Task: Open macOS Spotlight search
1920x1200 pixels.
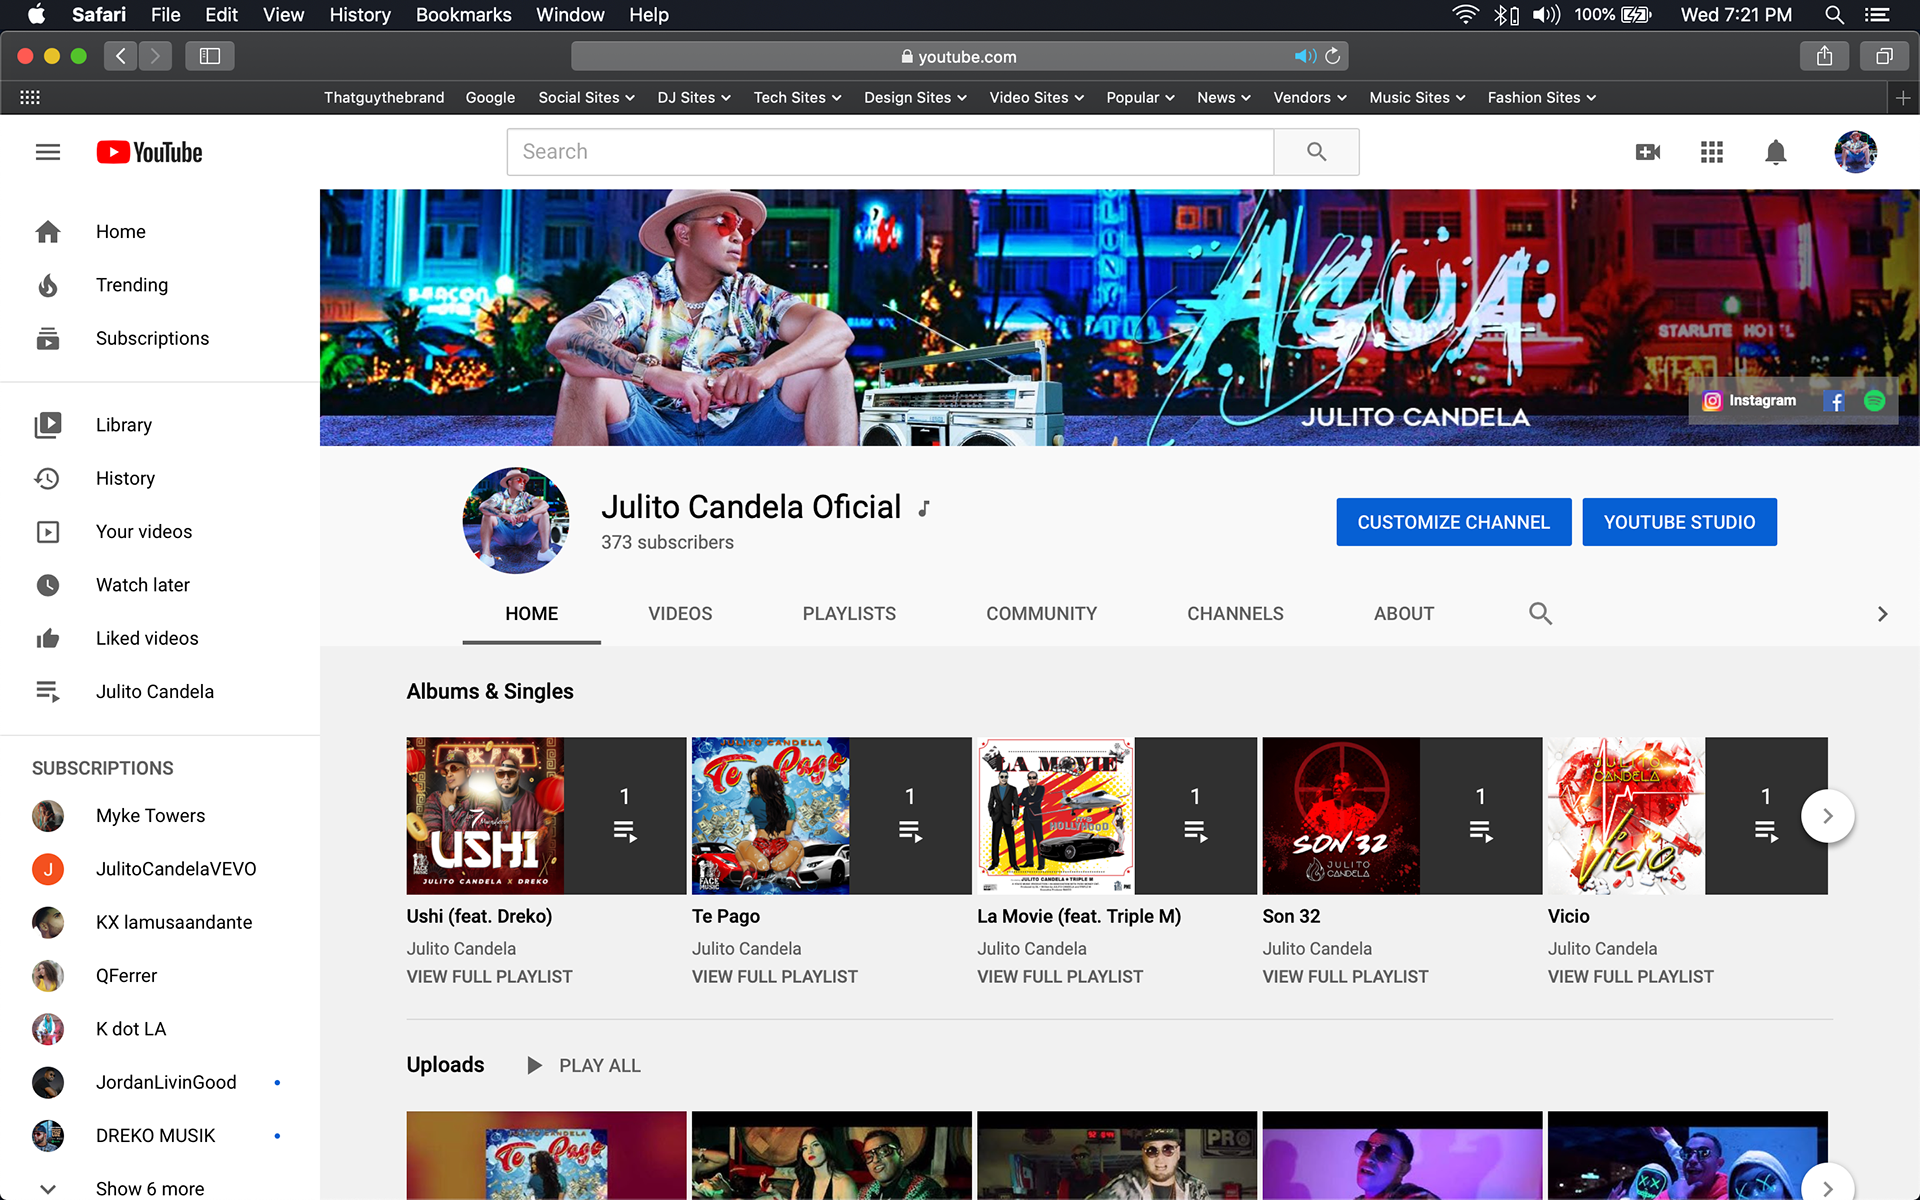Action: click(1834, 15)
